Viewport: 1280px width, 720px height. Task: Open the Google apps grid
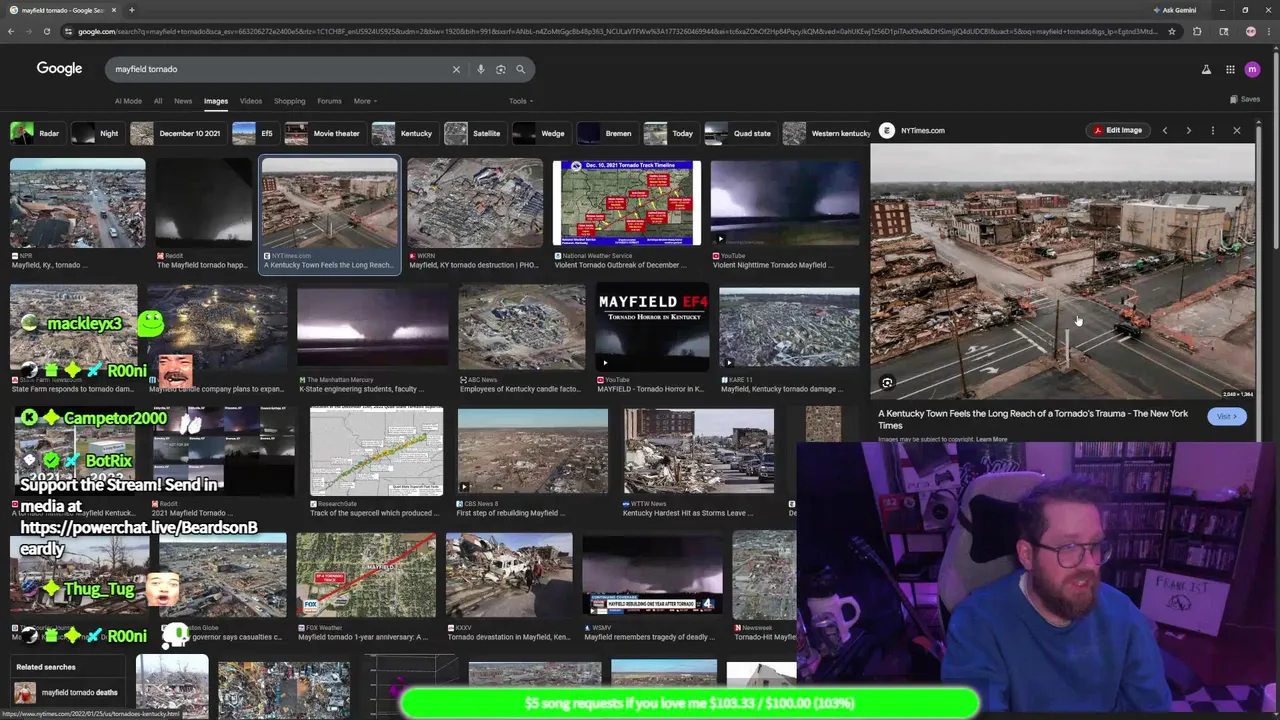click(x=1230, y=69)
